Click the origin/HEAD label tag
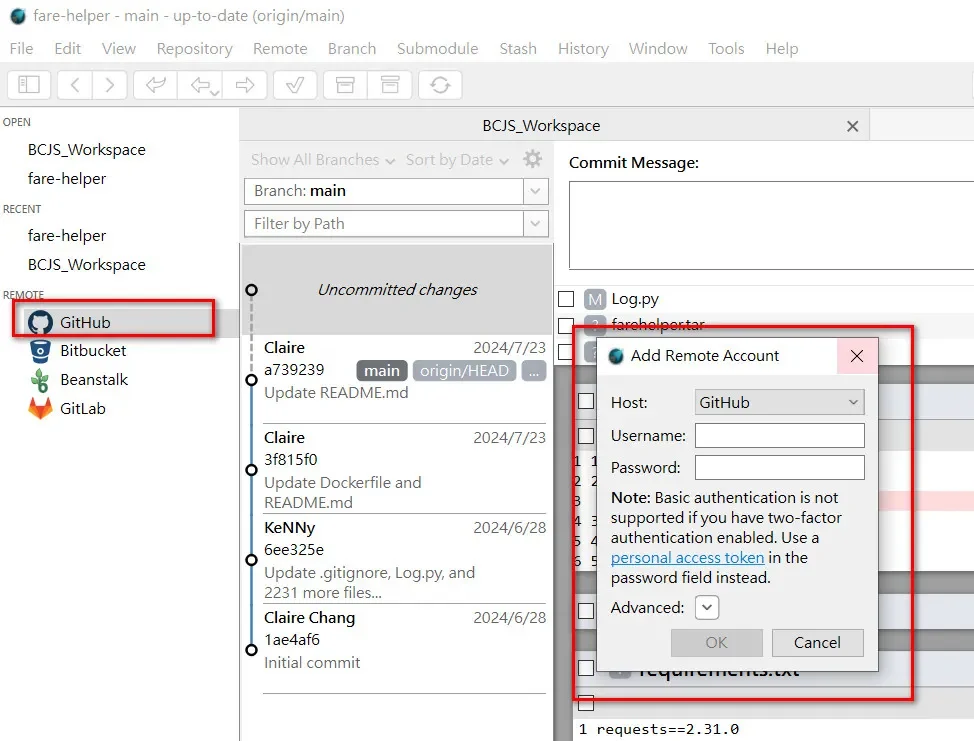 (x=464, y=371)
